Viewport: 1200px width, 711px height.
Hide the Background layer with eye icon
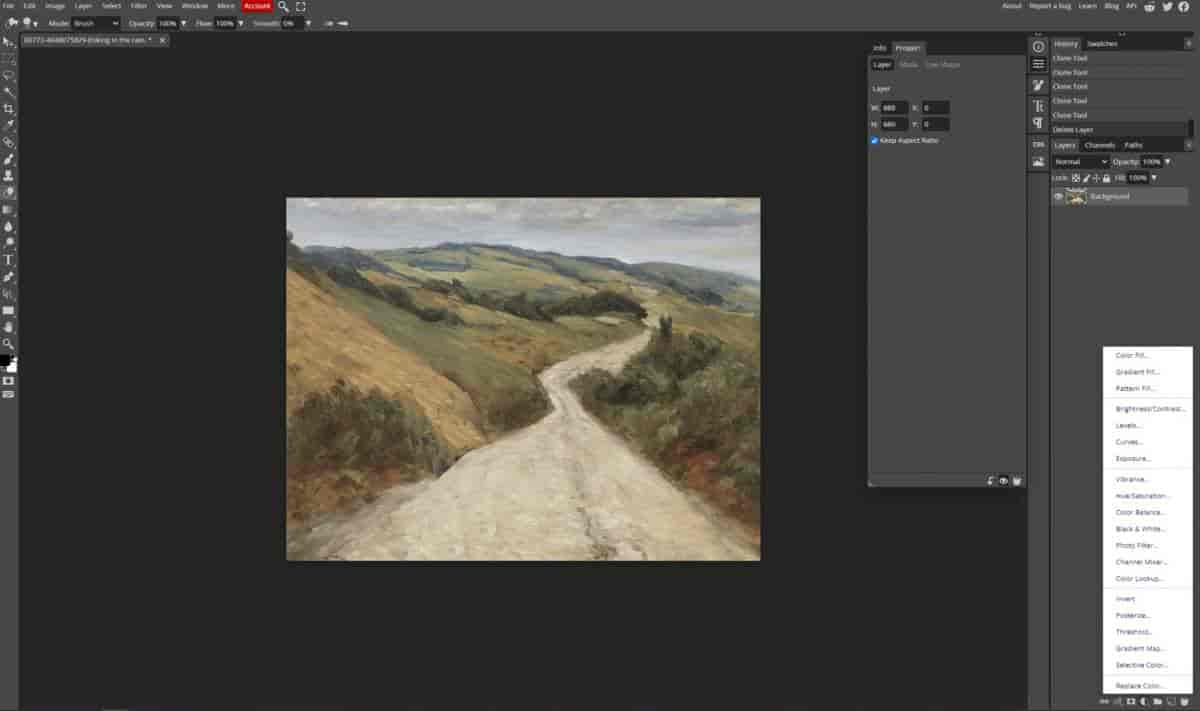[x=1058, y=197]
